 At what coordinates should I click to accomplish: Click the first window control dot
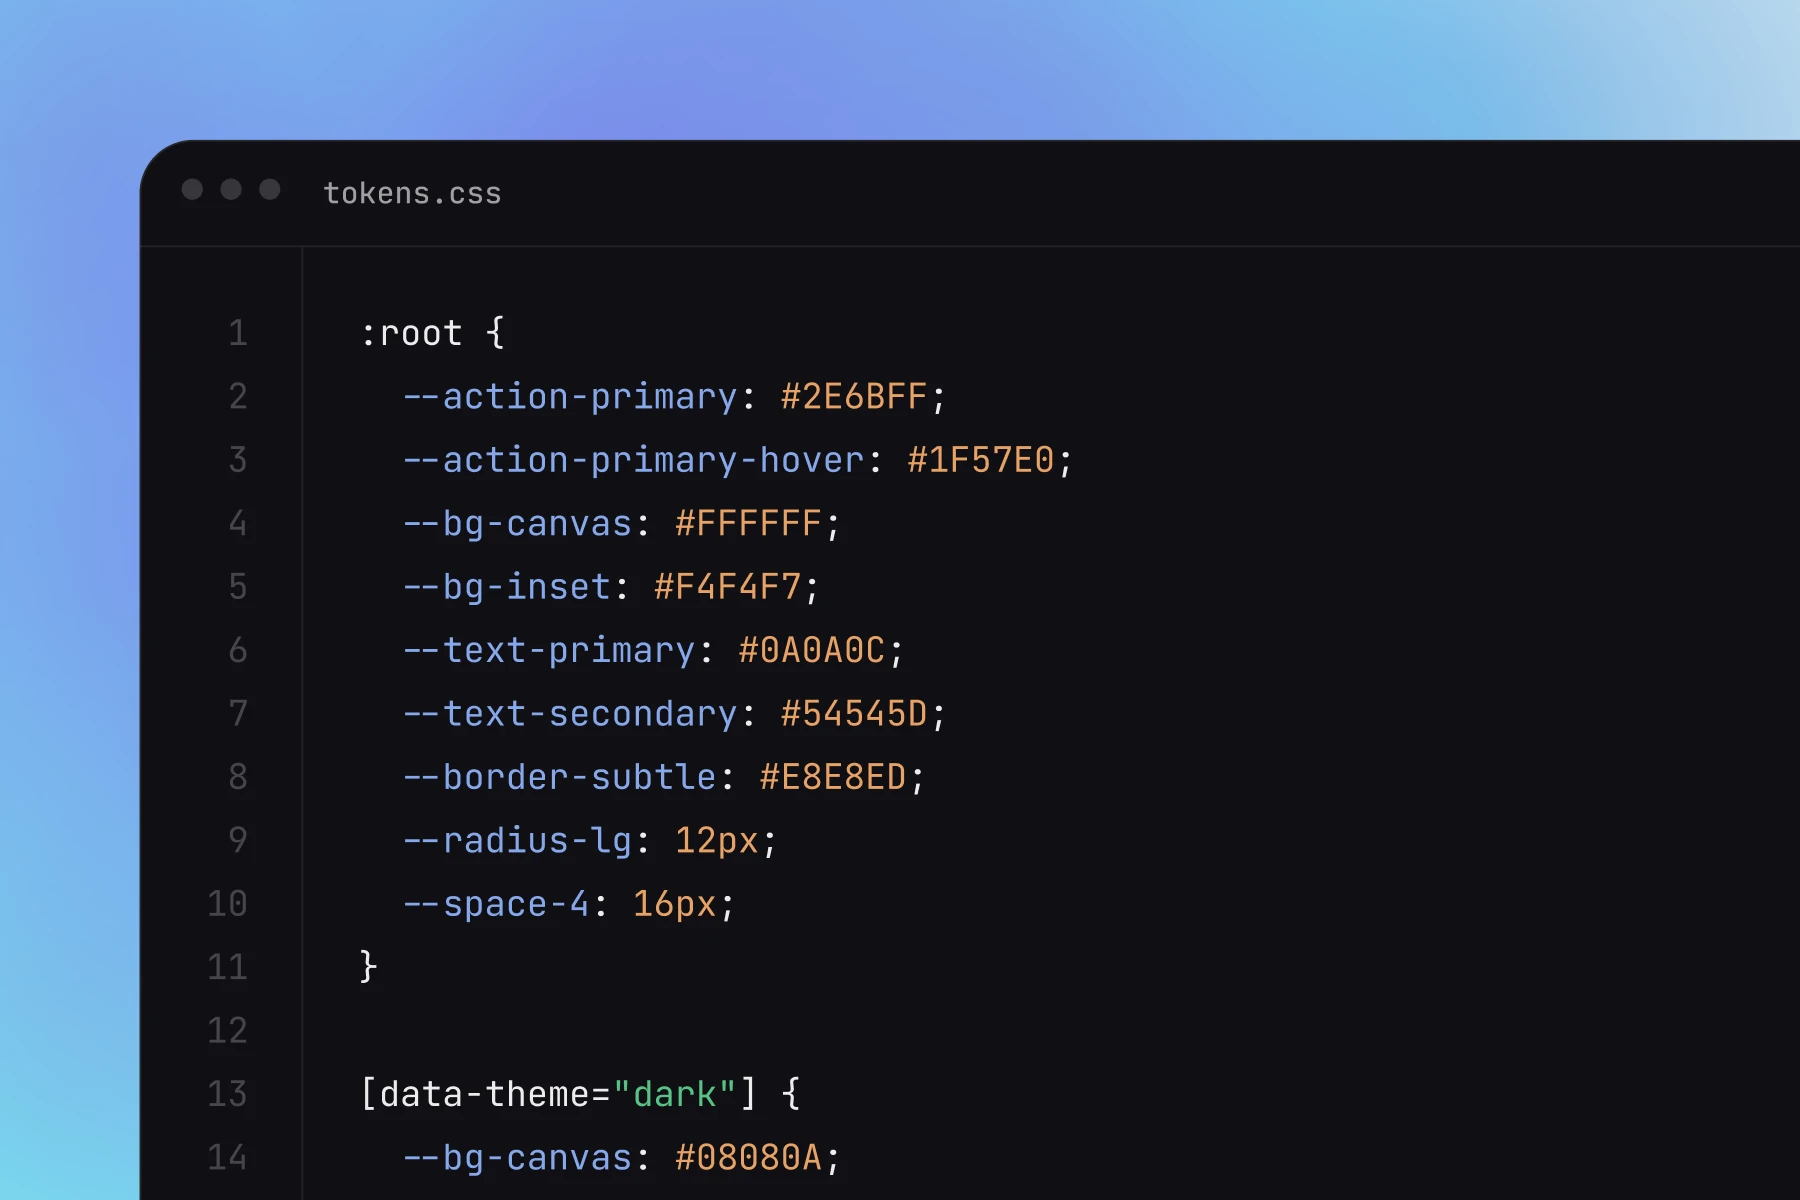tap(193, 190)
